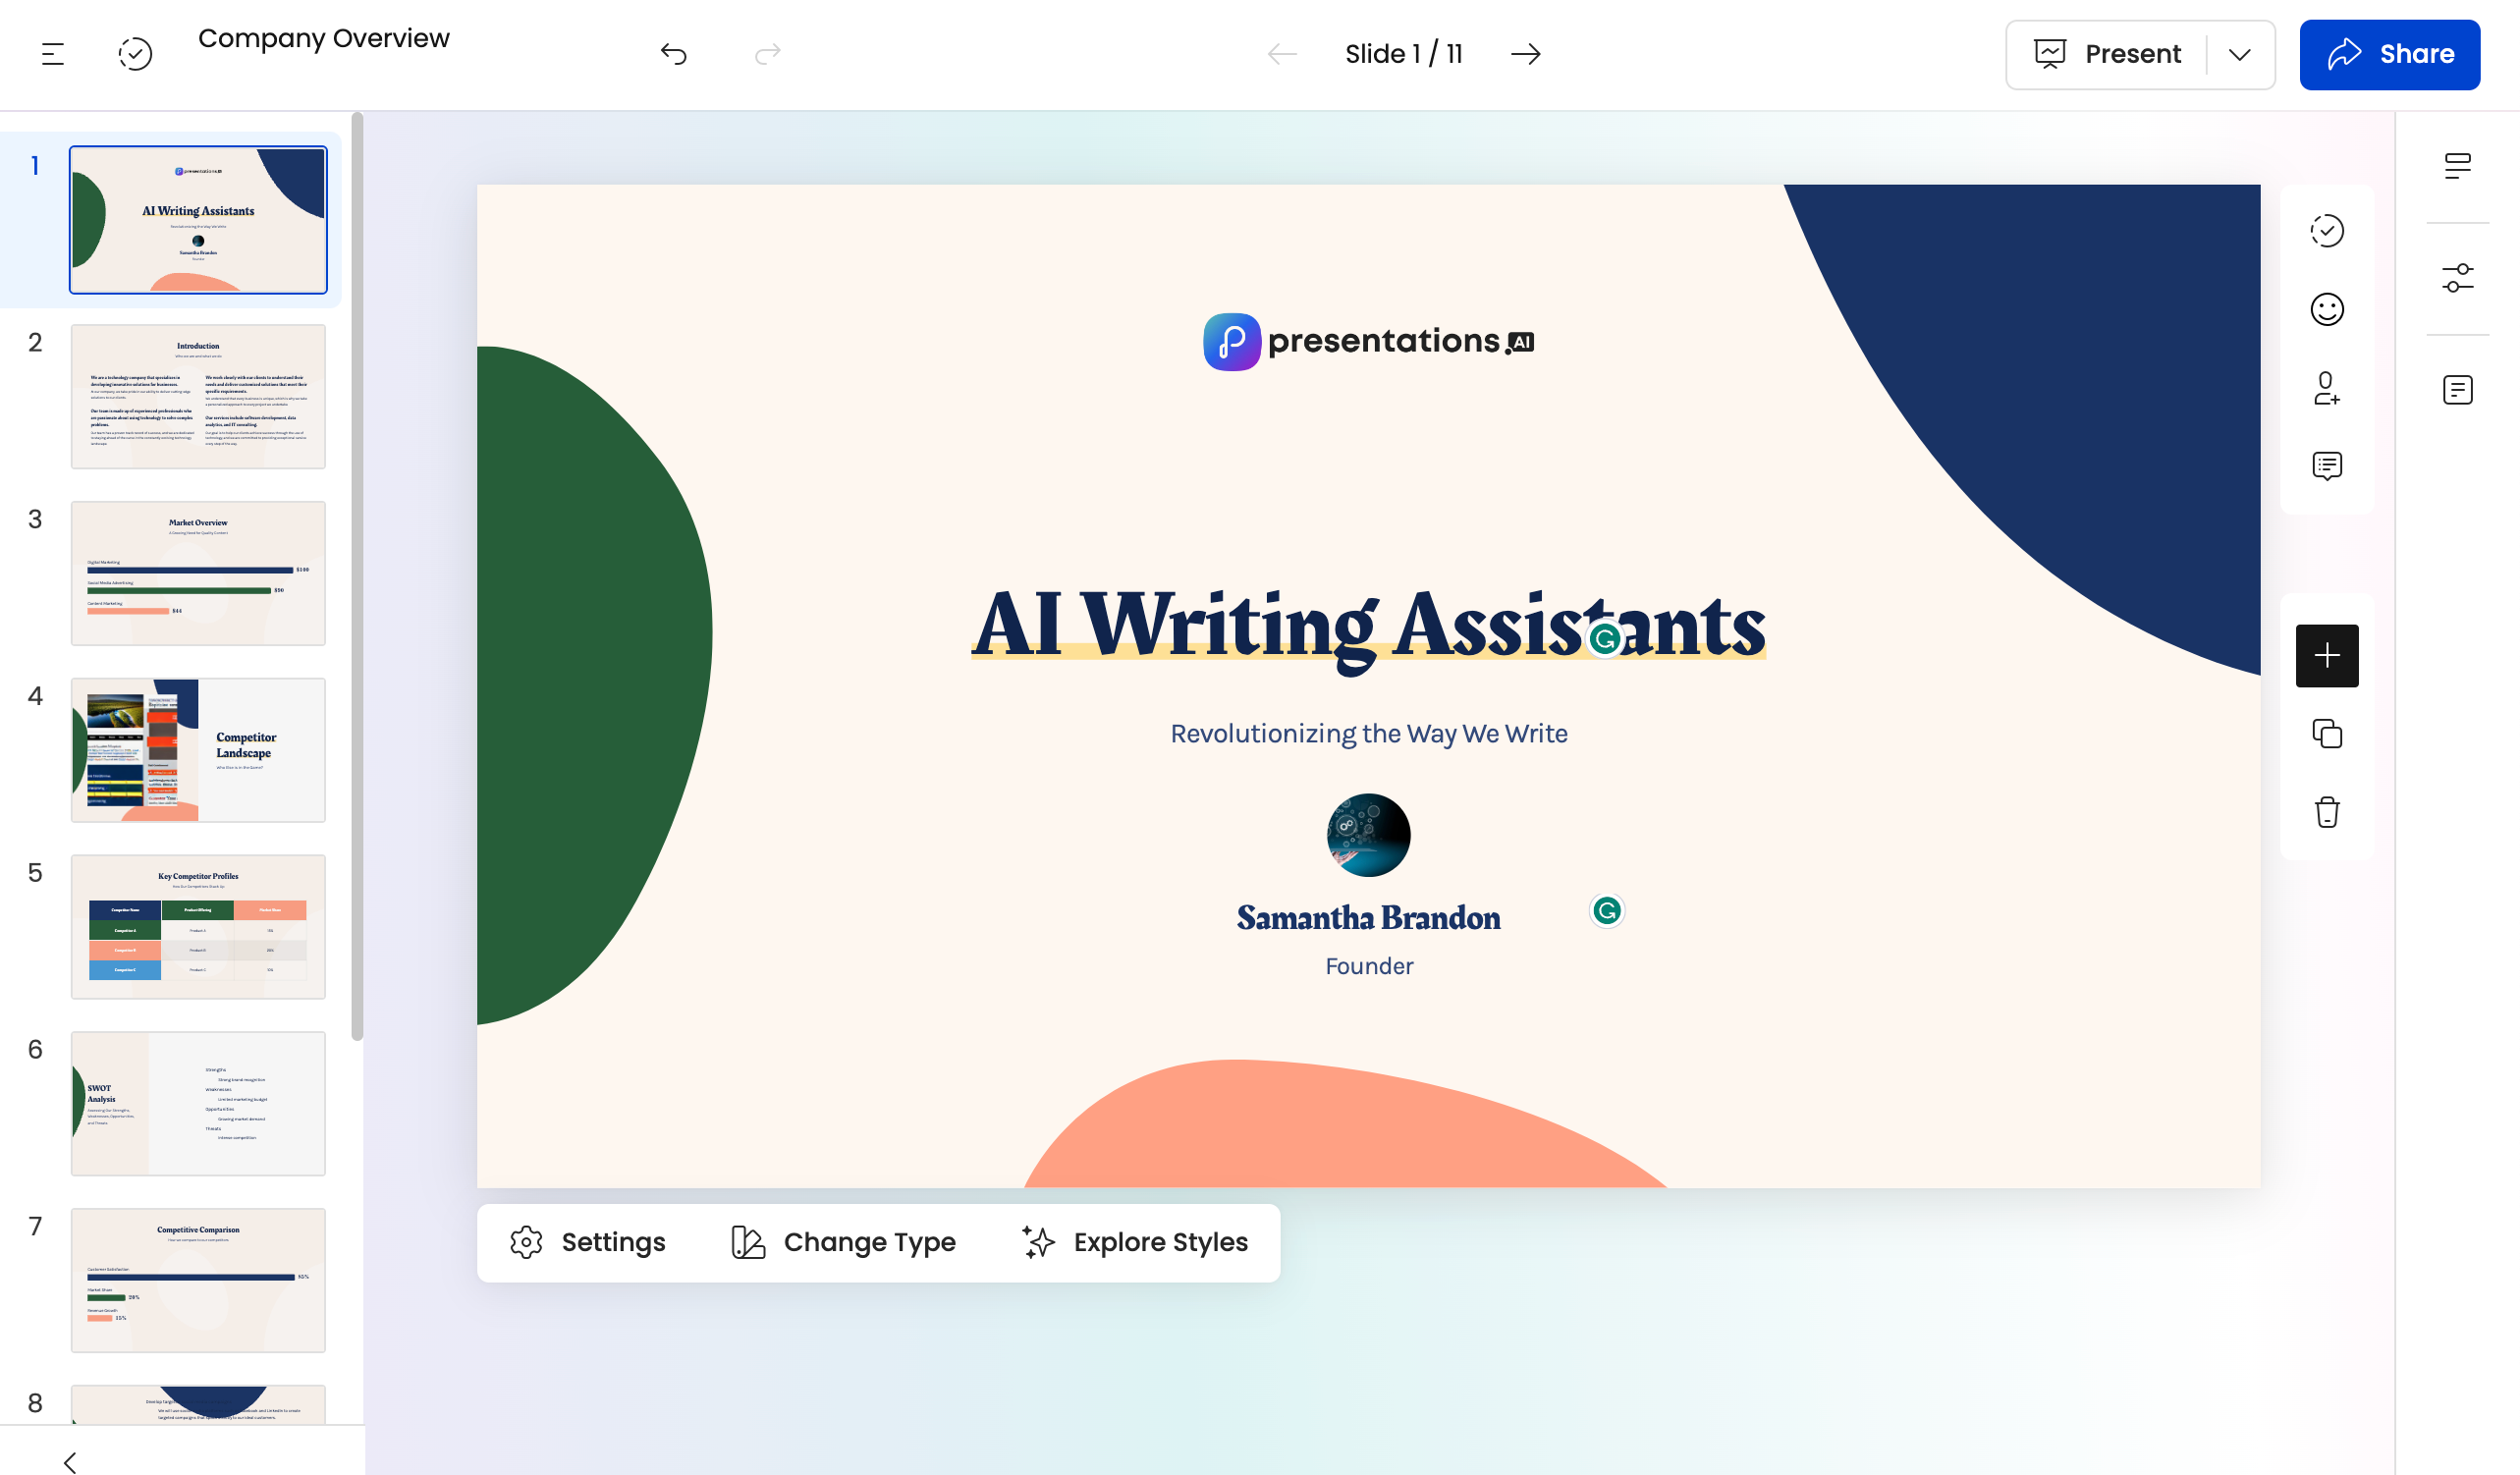The image size is (2520, 1475).
Task: Select slide 3 Market Overview thumbnail
Action: 196,573
